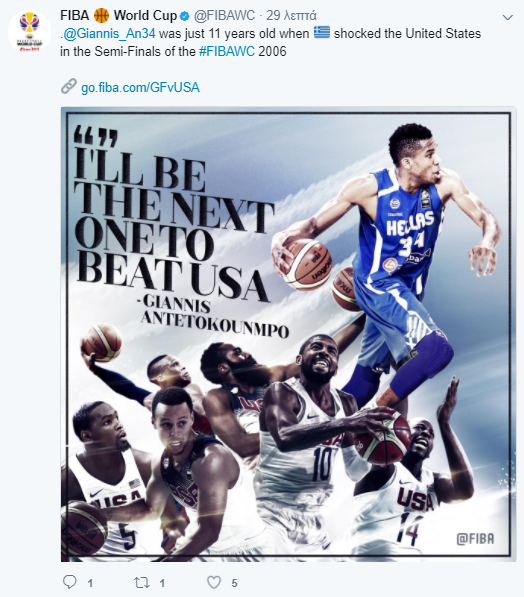Expand the tweet options chevron

(507, 17)
